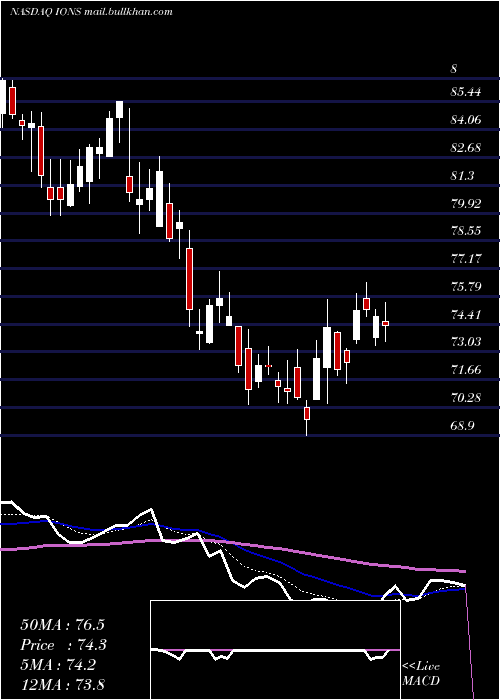Click the lowest candlestick near 68.9

tap(307, 417)
